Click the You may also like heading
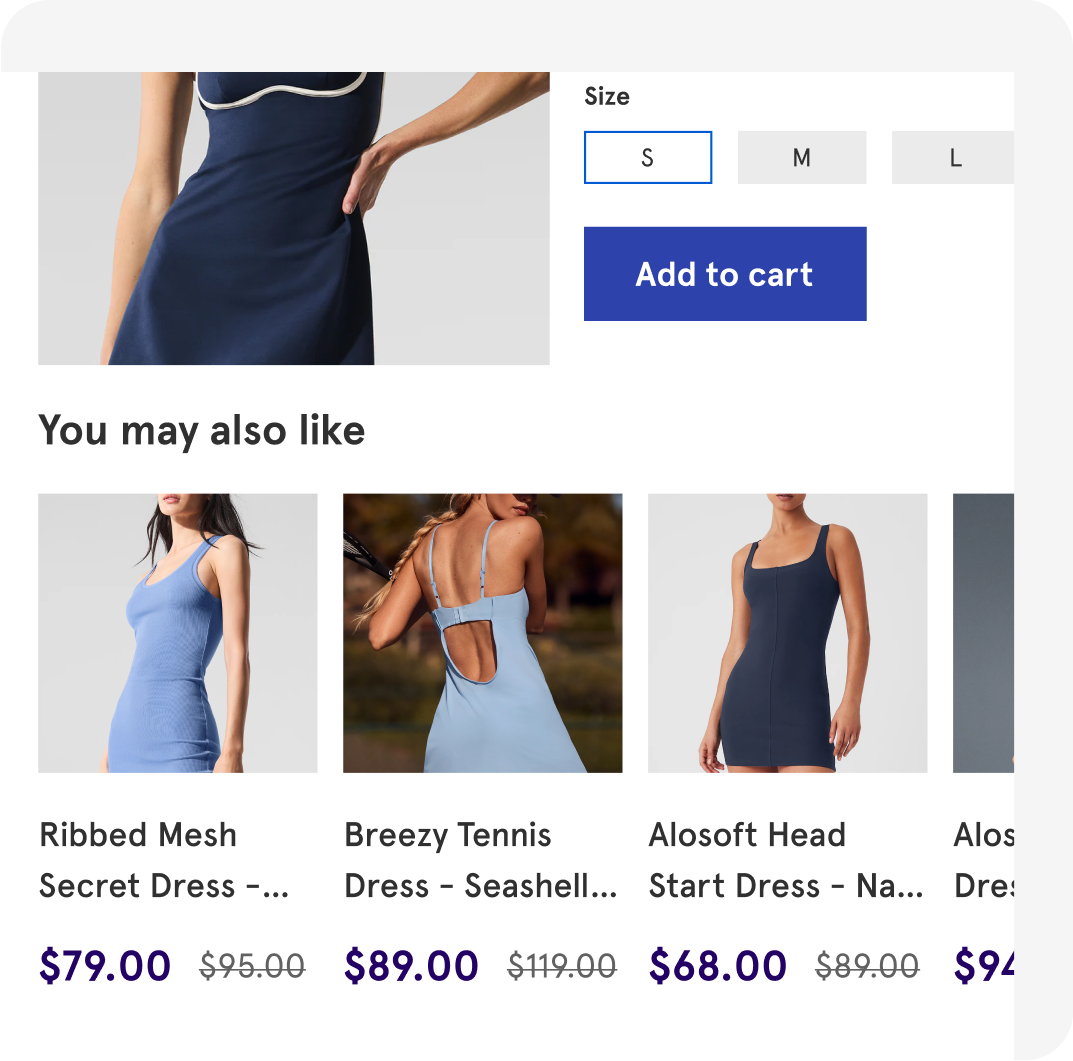The width and height of the screenshot is (1073, 1061). 202,431
